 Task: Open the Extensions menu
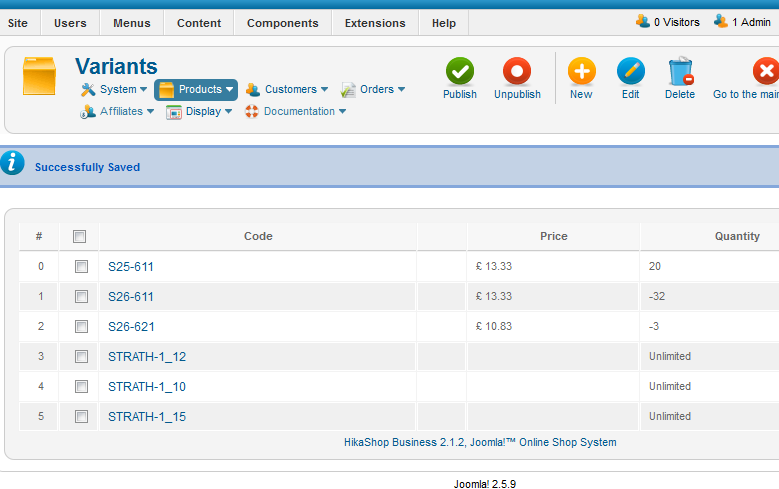coord(375,23)
